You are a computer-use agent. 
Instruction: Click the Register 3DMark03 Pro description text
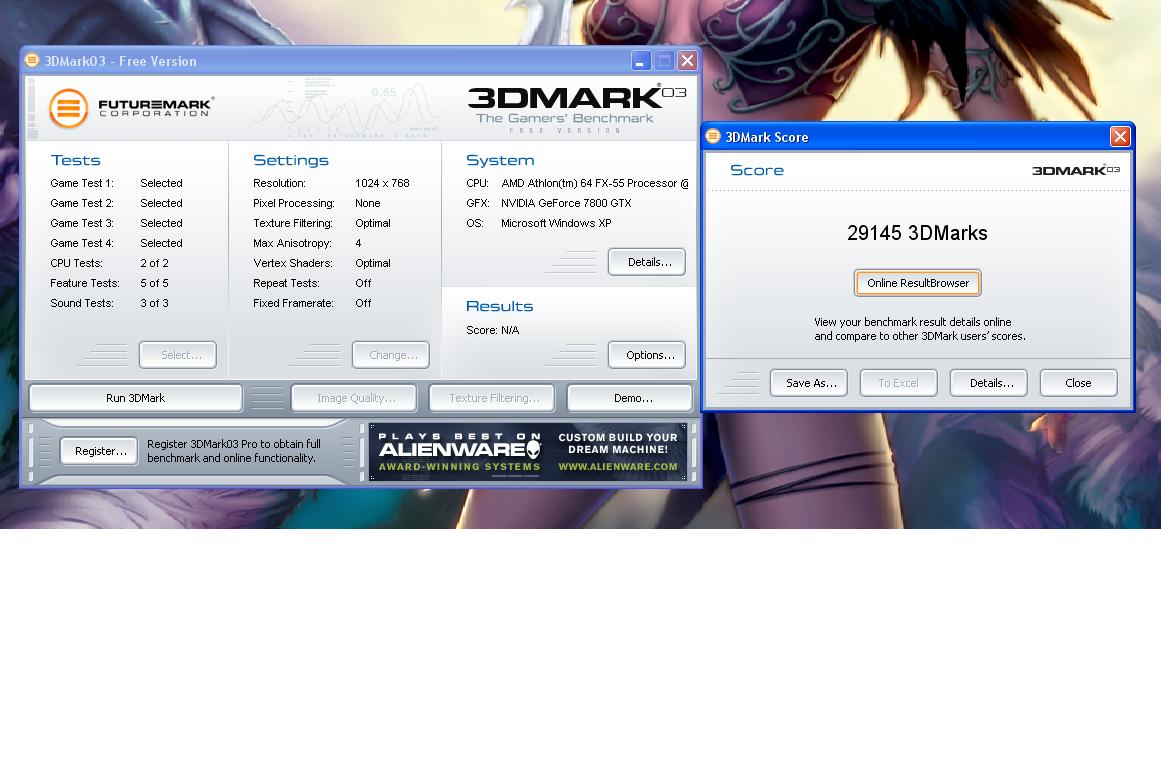tap(234, 451)
